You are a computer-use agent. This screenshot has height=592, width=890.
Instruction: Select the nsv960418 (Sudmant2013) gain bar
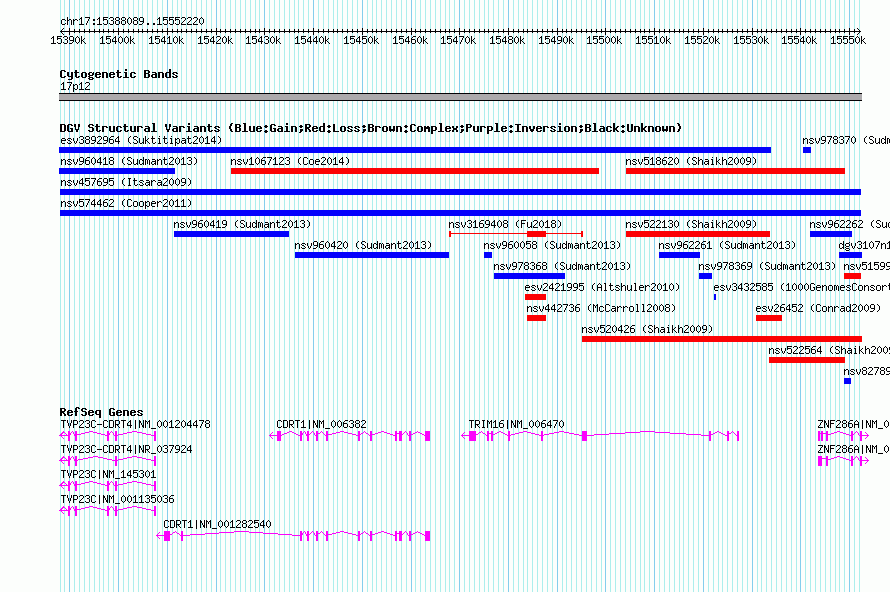[x=117, y=171]
